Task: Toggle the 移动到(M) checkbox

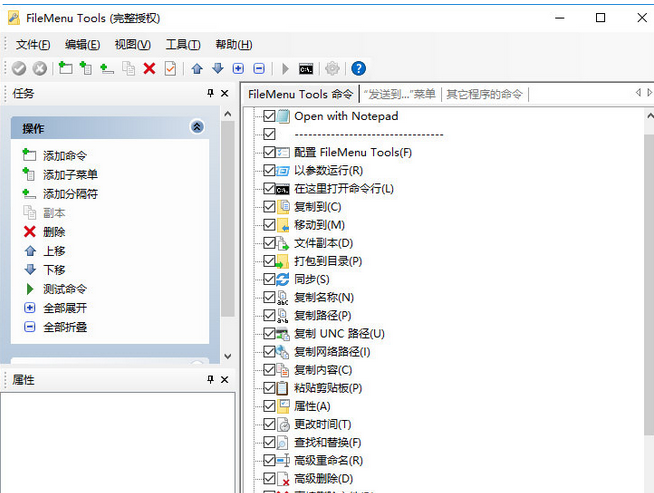Action: [x=269, y=225]
